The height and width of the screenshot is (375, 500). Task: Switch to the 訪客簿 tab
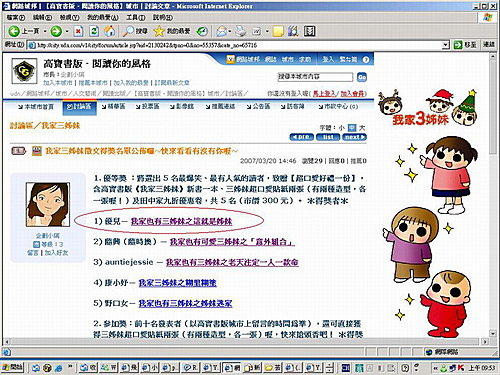(292, 107)
